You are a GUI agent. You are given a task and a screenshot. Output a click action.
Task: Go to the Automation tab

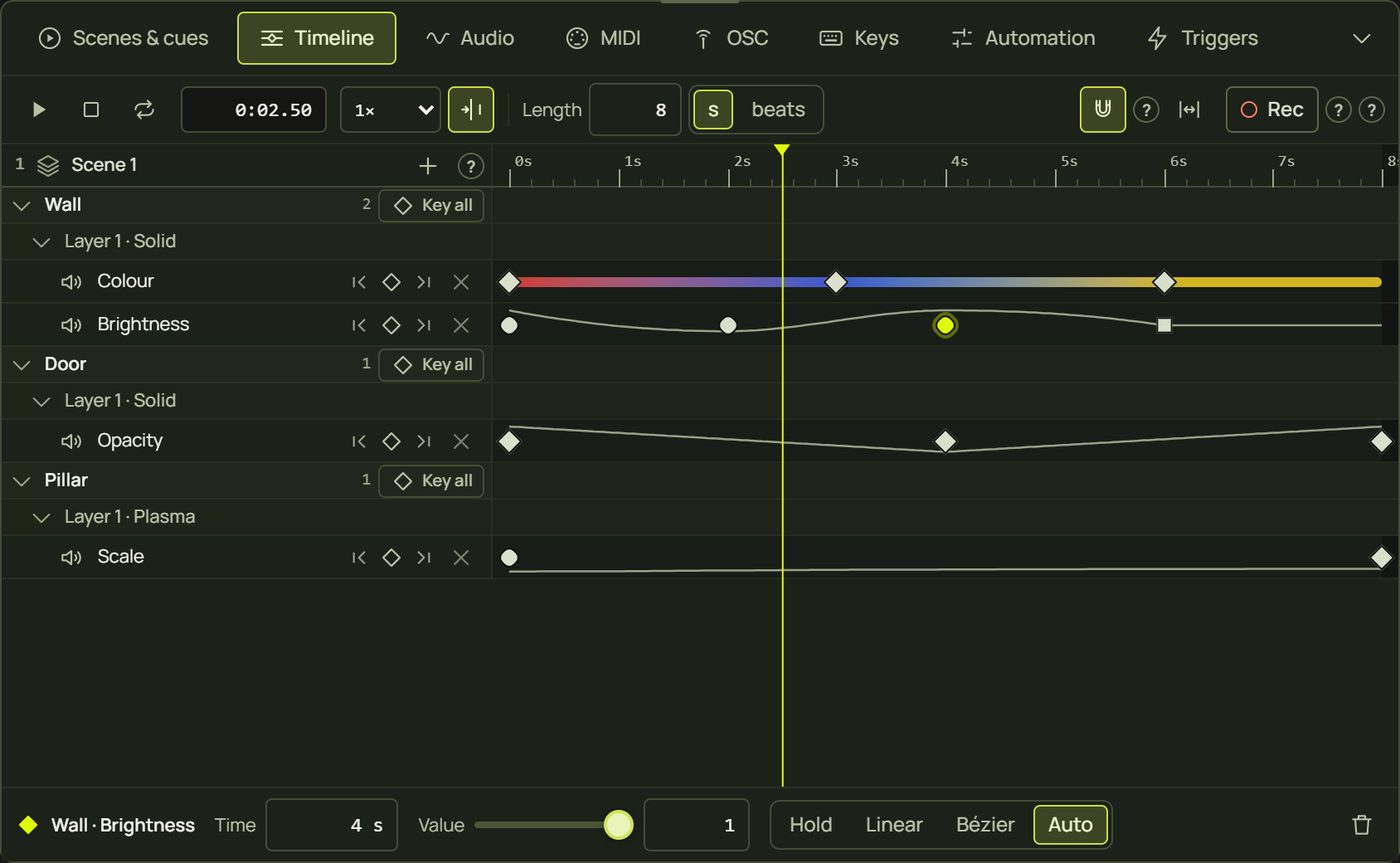pyautogui.click(x=1023, y=38)
